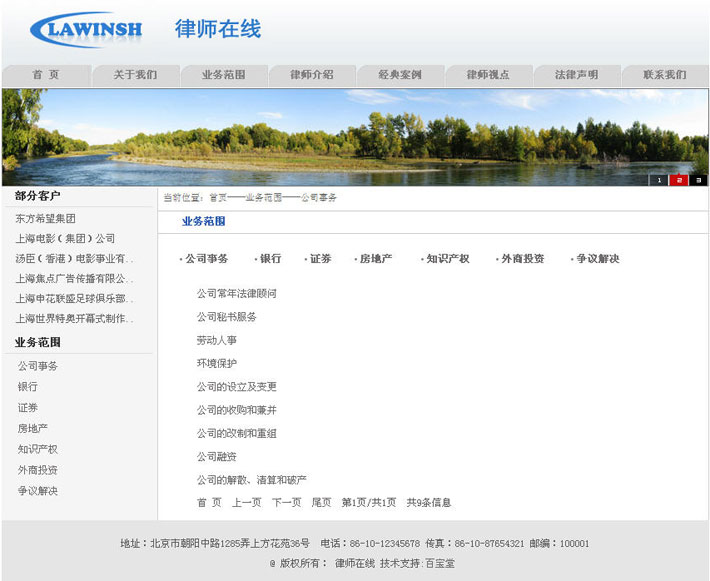This screenshot has width=710, height=581.
Task: Click the 电话 number in footer
Action: [x=370, y=543]
